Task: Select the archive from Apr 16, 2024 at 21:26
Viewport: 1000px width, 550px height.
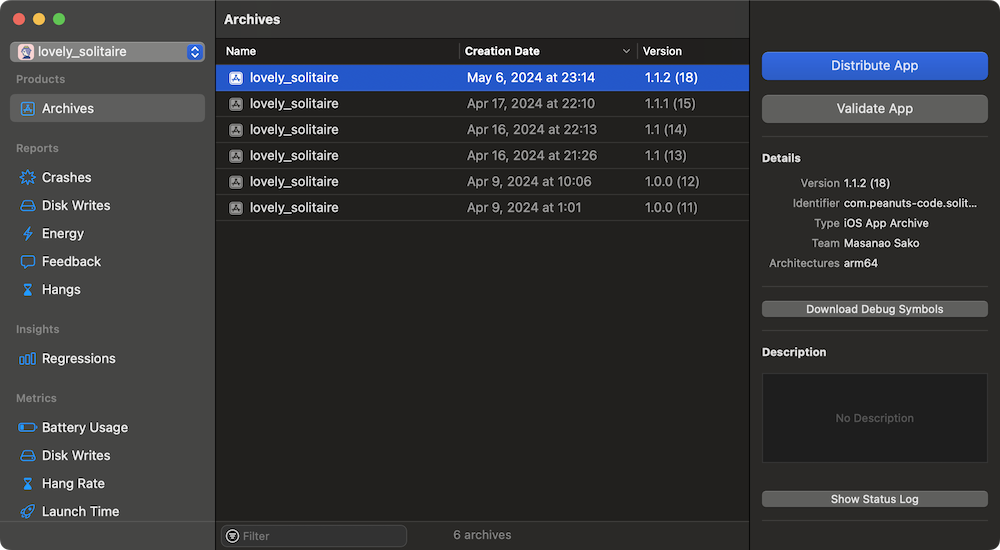Action: pyautogui.click(x=482, y=156)
